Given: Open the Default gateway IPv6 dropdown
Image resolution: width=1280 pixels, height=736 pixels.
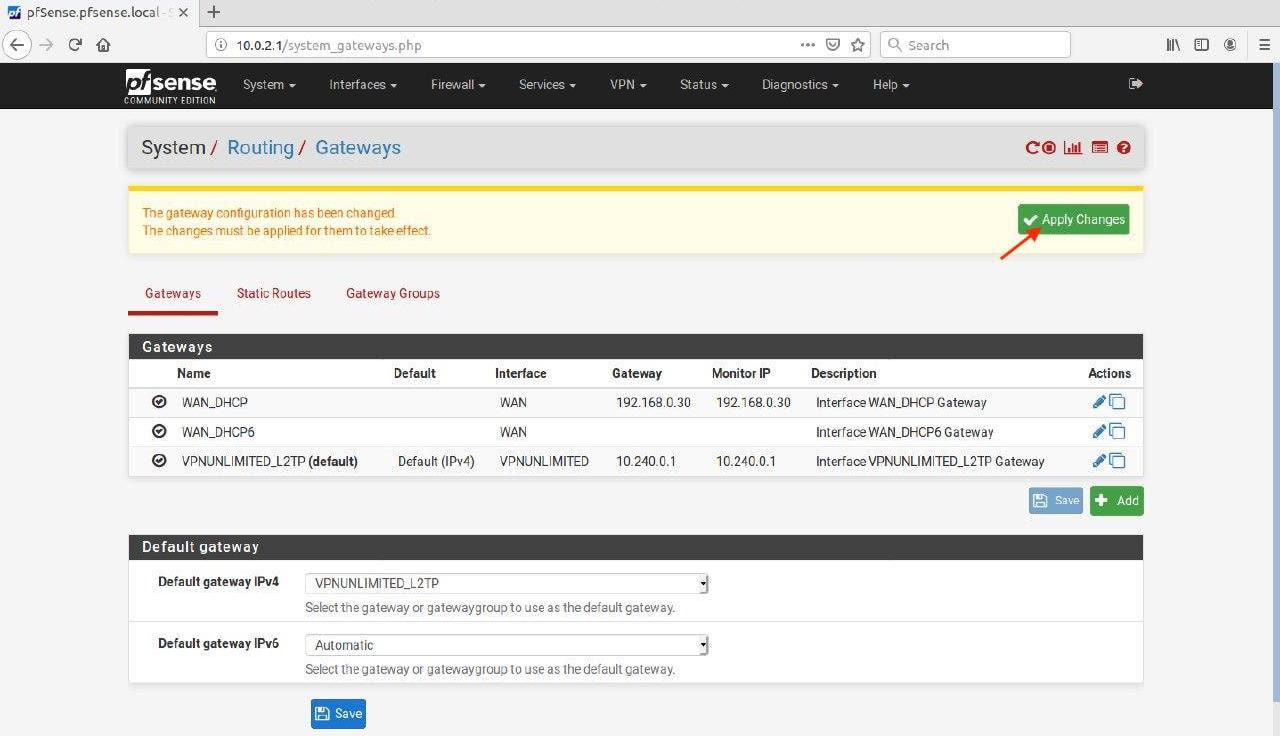Looking at the screenshot, I should pos(506,645).
